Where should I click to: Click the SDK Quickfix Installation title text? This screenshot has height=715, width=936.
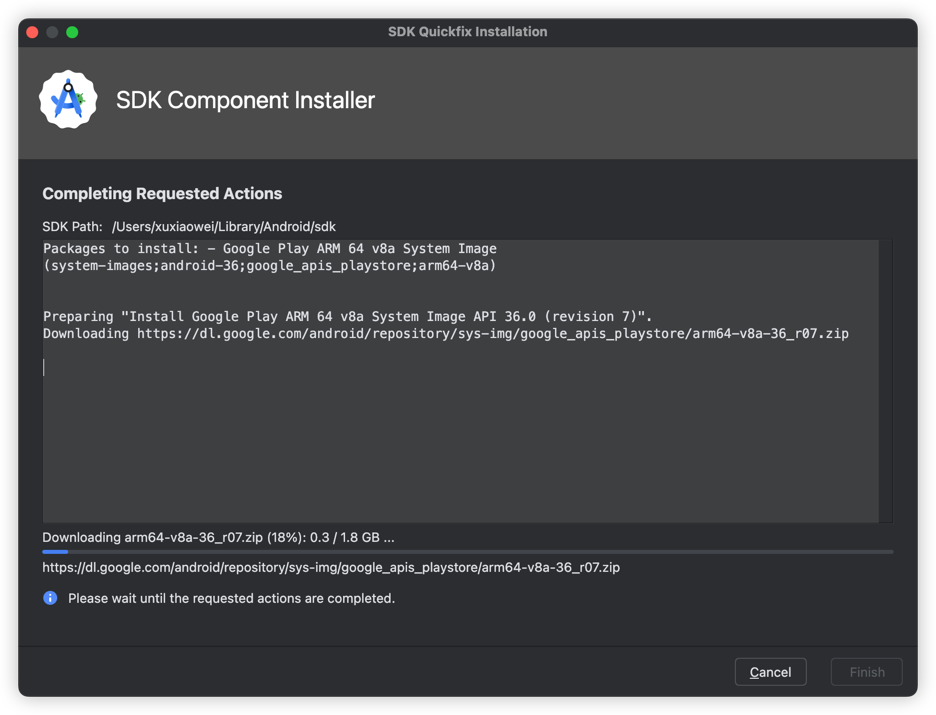point(467,32)
